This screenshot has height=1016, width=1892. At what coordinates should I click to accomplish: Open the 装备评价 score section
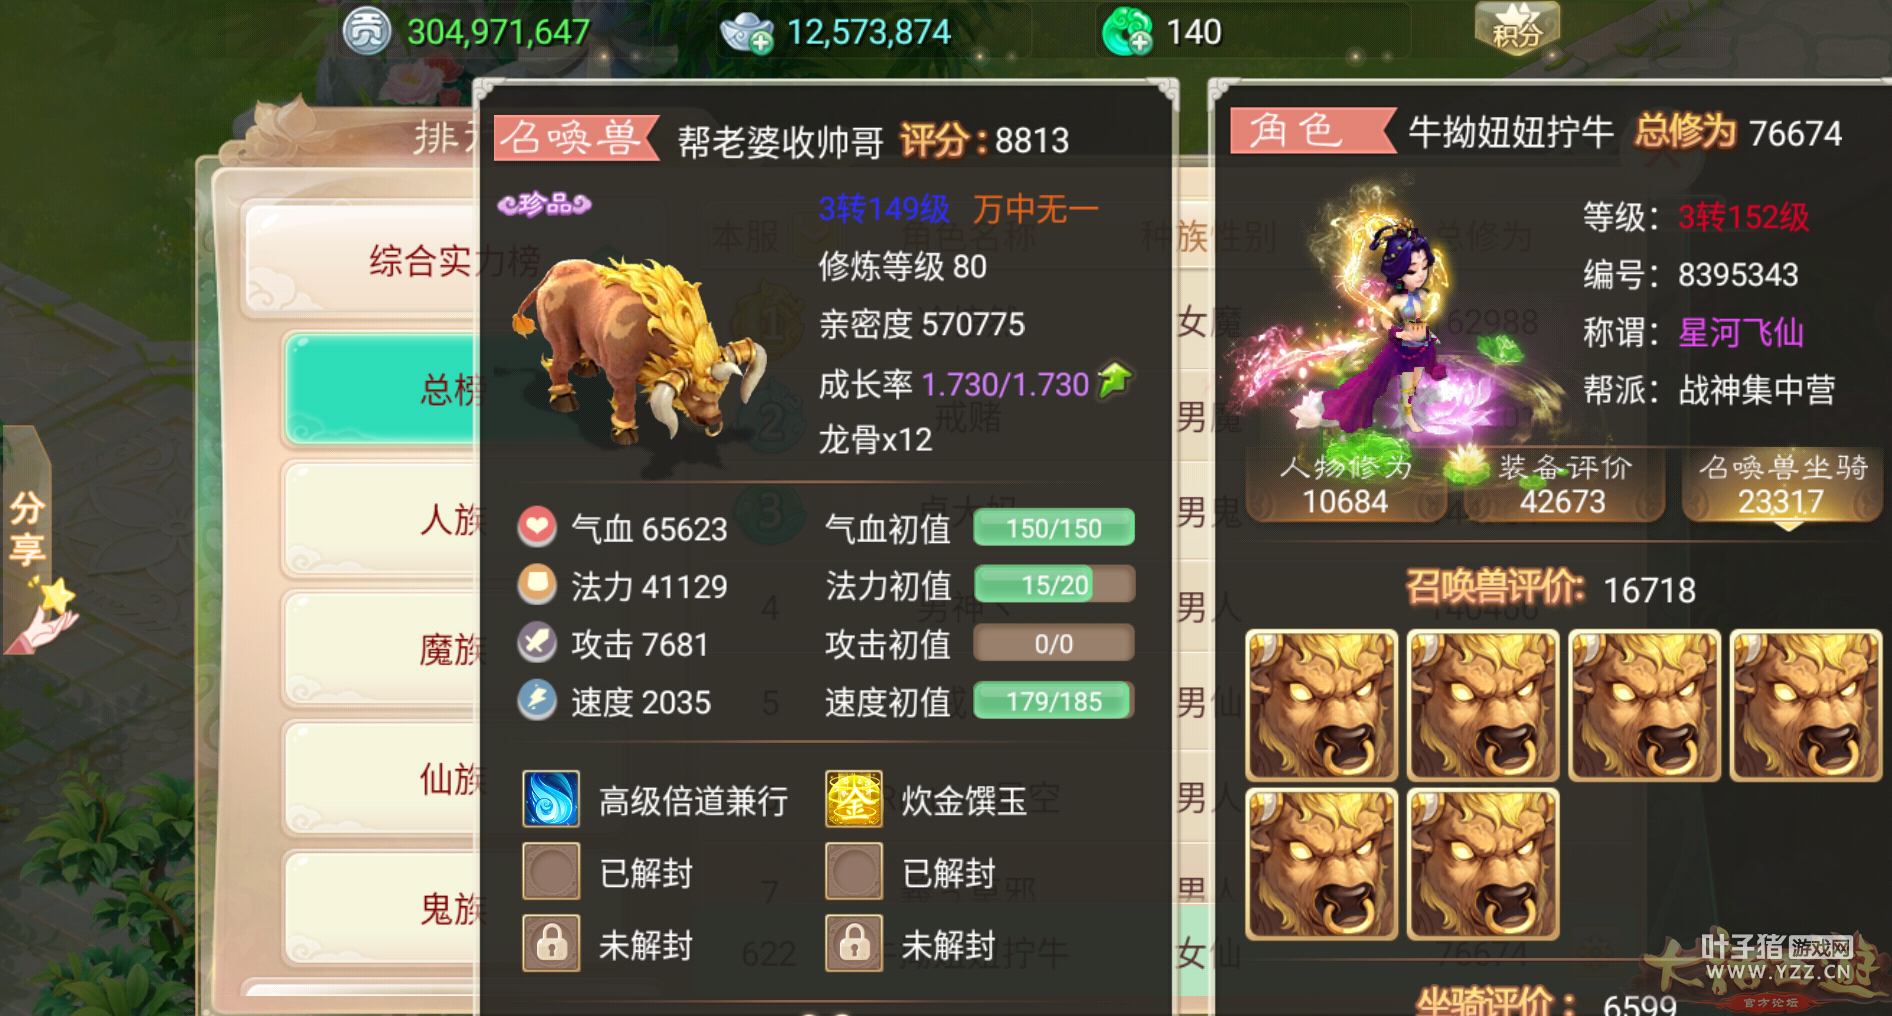pyautogui.click(x=1564, y=485)
